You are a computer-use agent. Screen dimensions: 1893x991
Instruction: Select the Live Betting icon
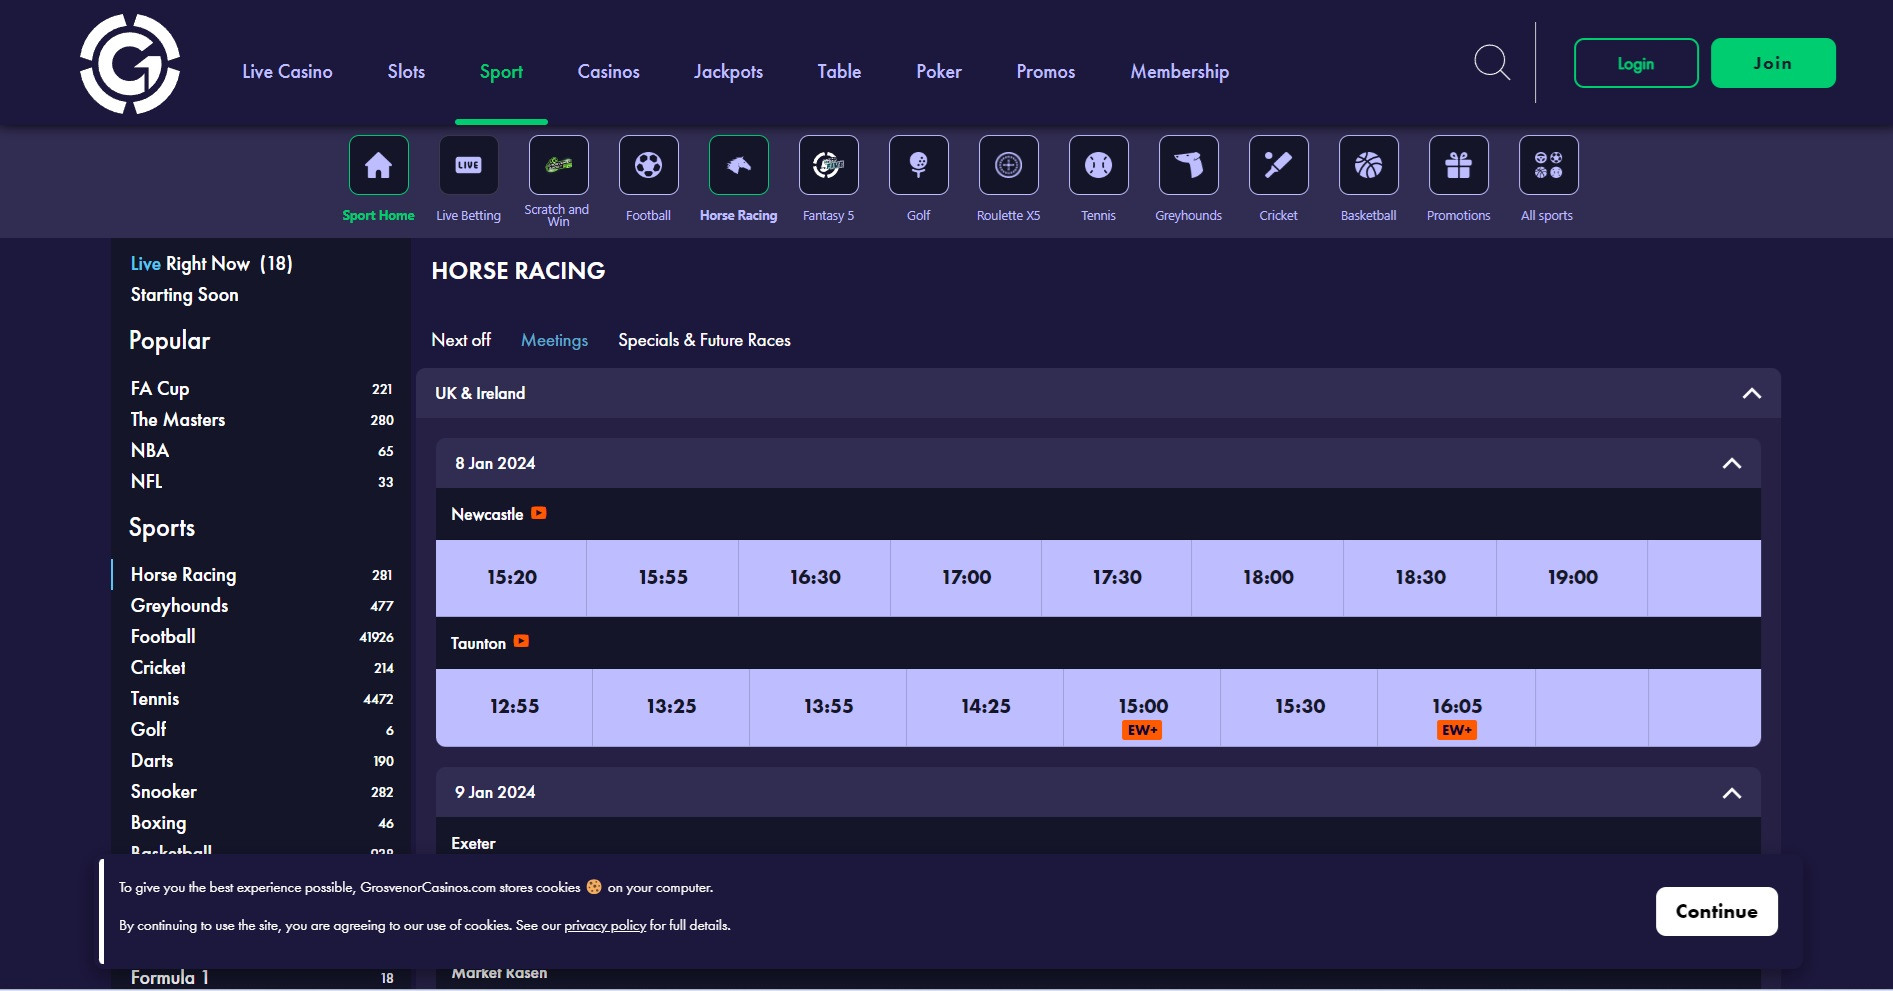pos(468,166)
